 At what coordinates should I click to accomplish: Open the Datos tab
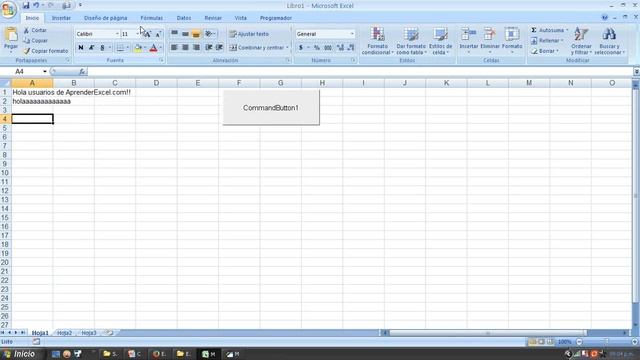pyautogui.click(x=184, y=18)
